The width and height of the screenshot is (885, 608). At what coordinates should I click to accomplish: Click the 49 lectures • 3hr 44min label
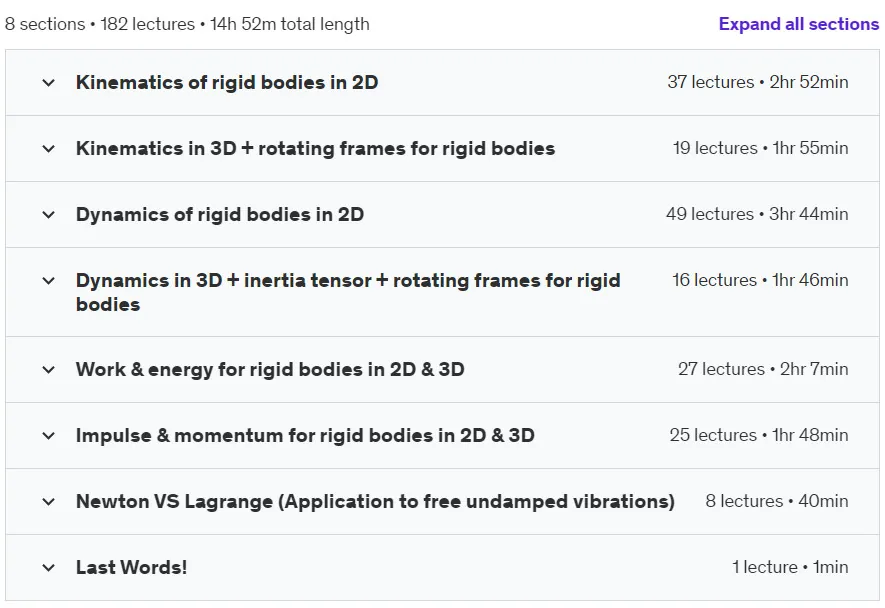click(757, 214)
